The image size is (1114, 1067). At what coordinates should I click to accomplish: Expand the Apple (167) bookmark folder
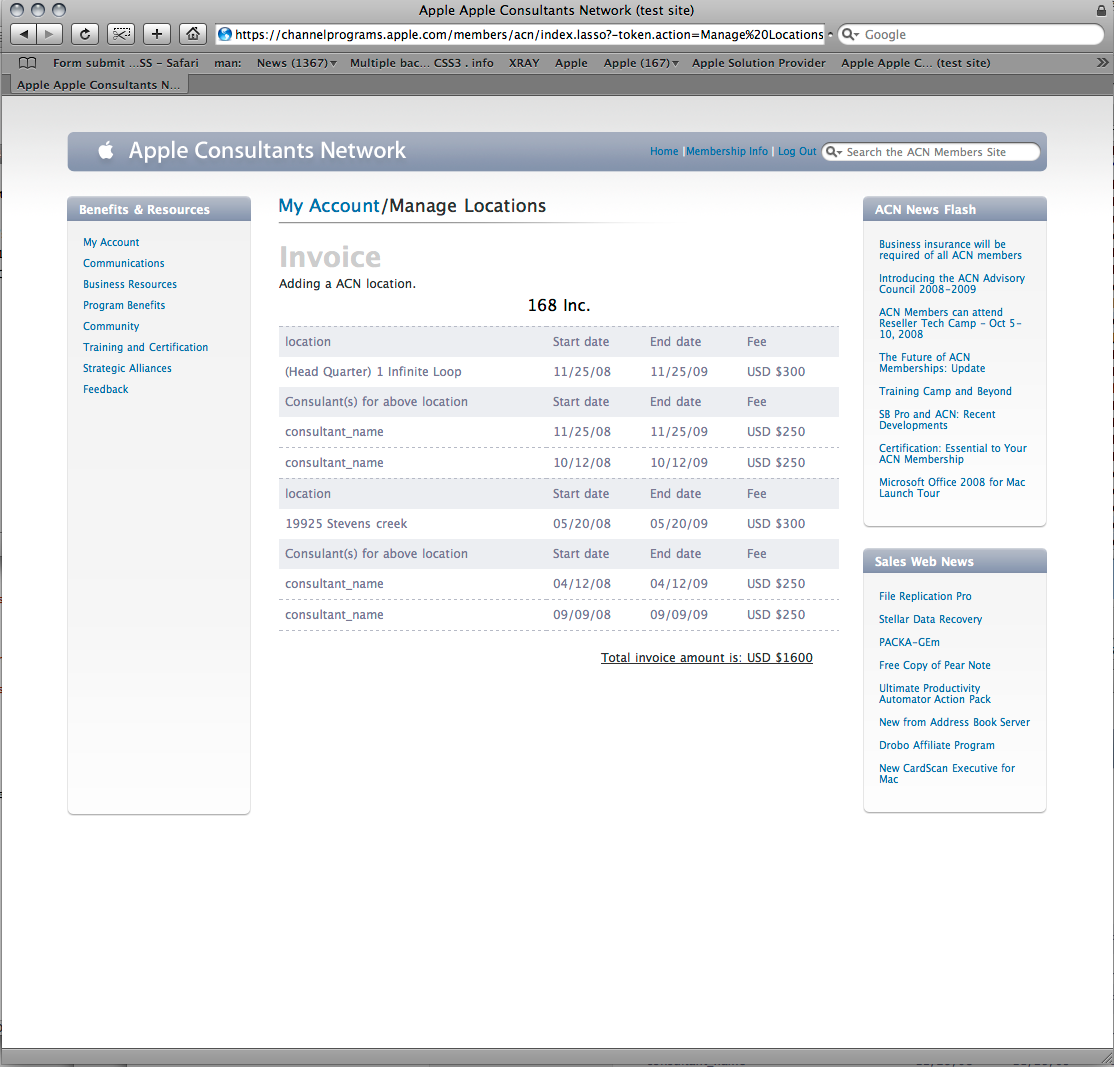tap(641, 63)
